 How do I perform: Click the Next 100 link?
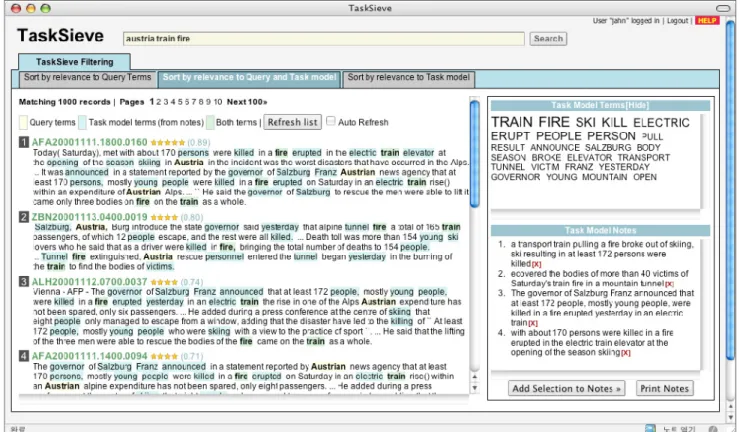pos(247,102)
